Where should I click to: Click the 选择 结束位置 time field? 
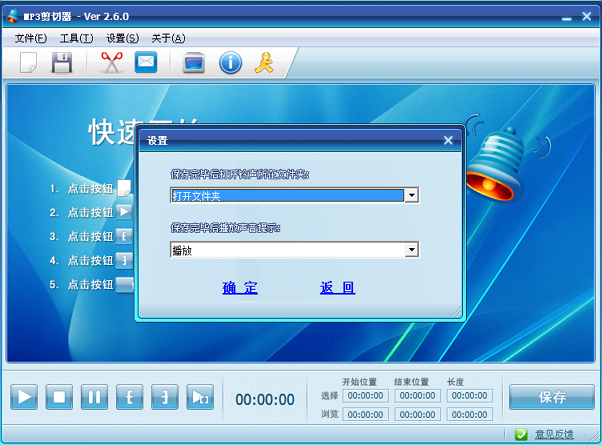pos(417,395)
